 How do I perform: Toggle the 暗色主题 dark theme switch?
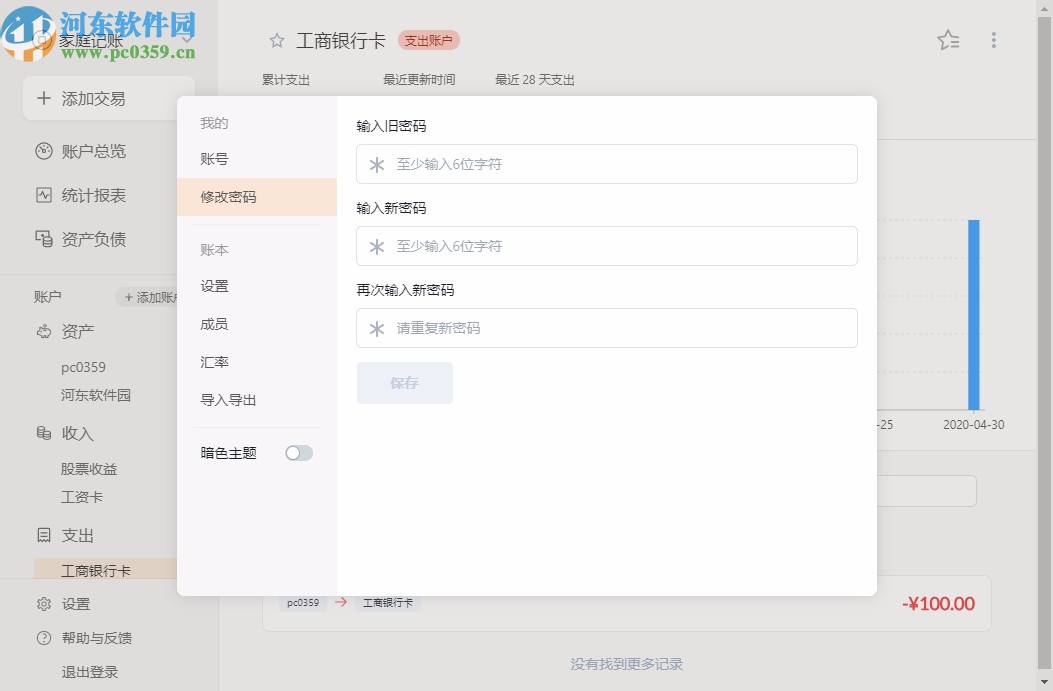click(x=298, y=453)
